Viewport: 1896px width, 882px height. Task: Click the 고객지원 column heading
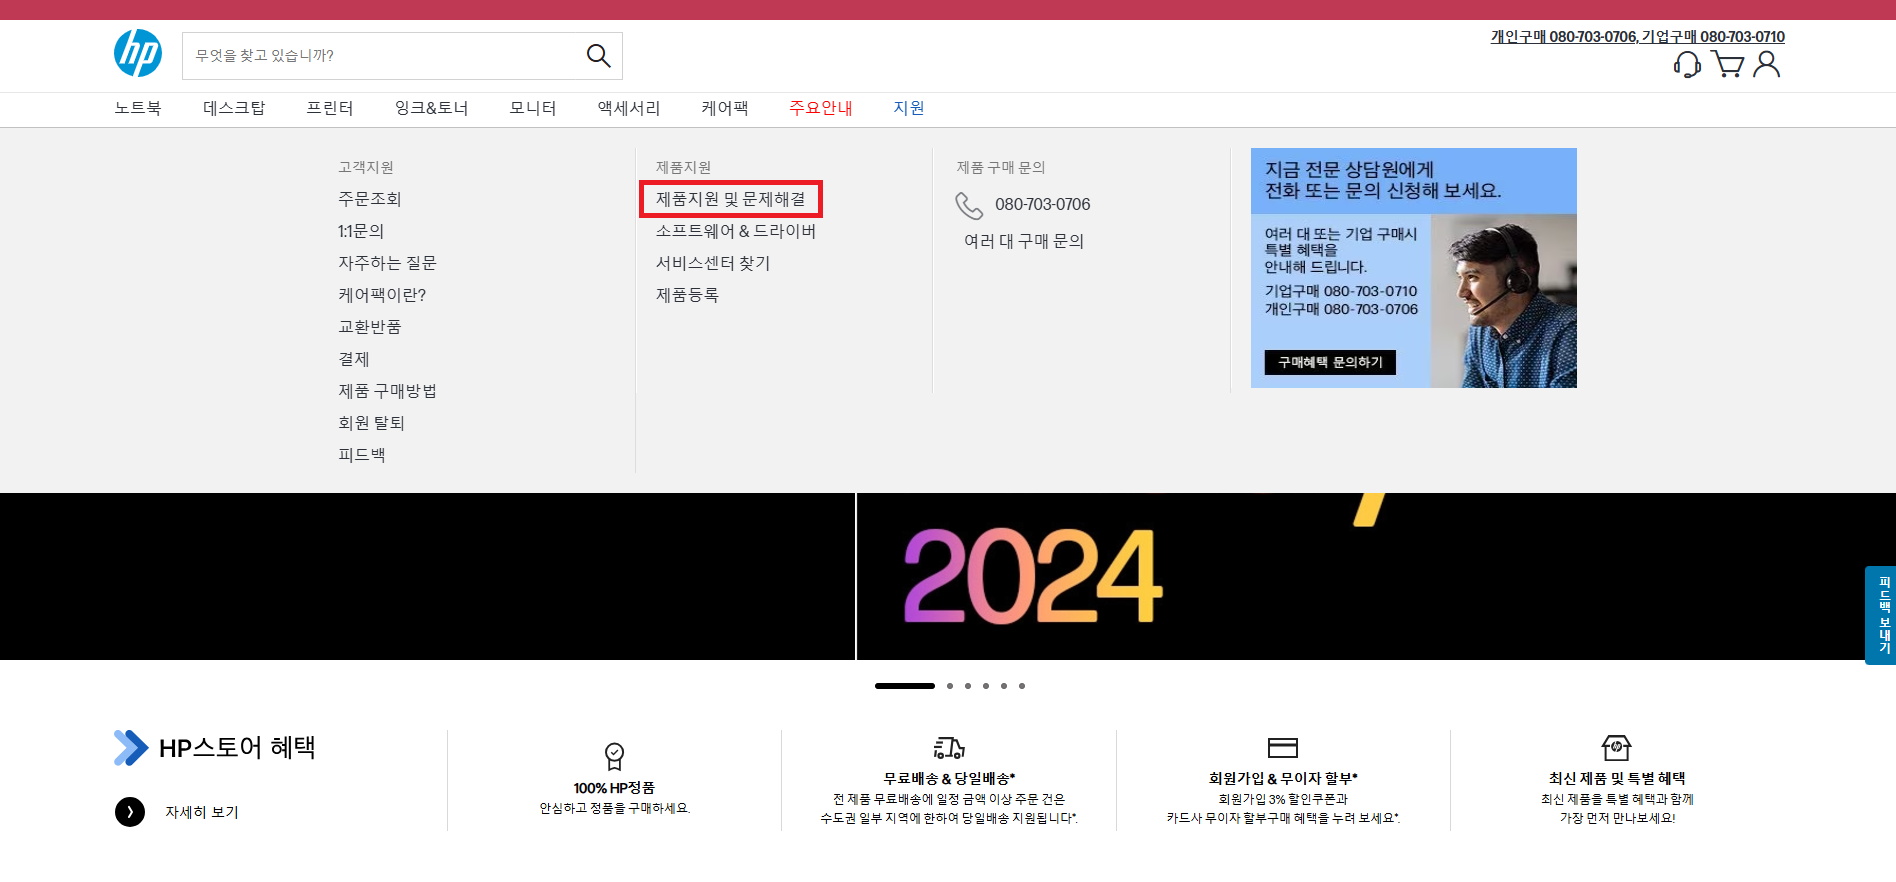(366, 167)
